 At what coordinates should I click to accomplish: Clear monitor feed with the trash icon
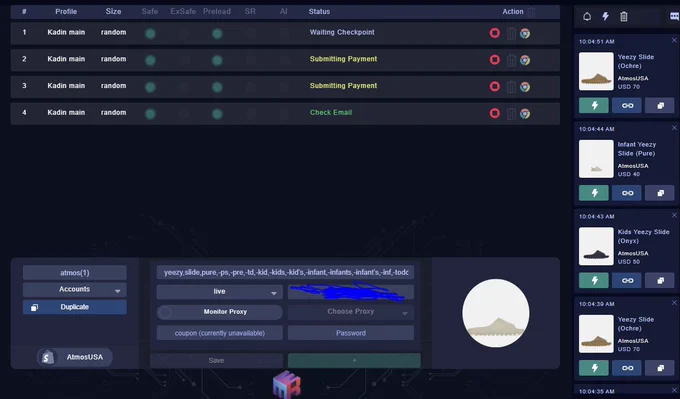pyautogui.click(x=624, y=17)
